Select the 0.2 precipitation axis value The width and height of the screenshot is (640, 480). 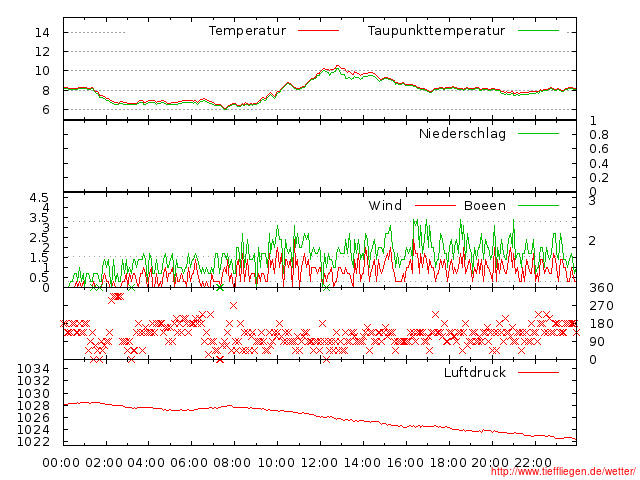[599, 178]
